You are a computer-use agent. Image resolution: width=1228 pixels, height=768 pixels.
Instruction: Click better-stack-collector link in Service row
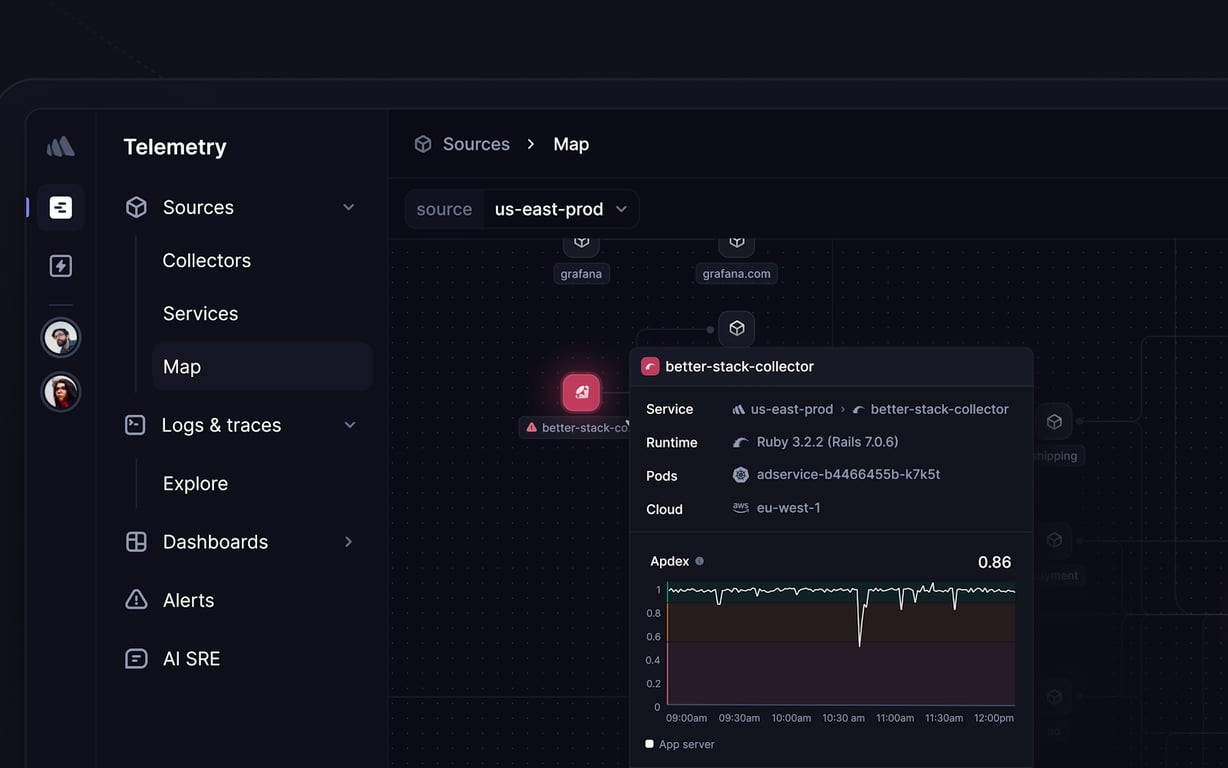(940, 409)
